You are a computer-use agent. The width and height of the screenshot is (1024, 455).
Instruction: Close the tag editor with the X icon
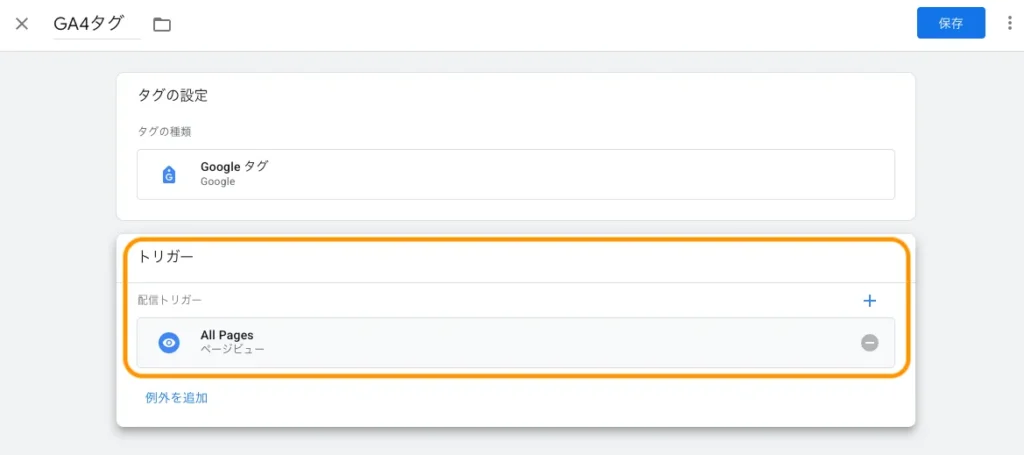pyautogui.click(x=22, y=24)
